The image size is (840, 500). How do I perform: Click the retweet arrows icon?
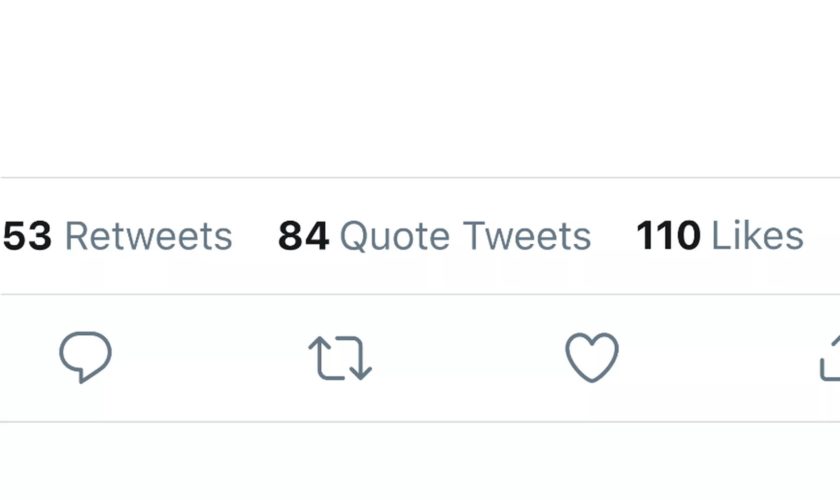tap(340, 358)
